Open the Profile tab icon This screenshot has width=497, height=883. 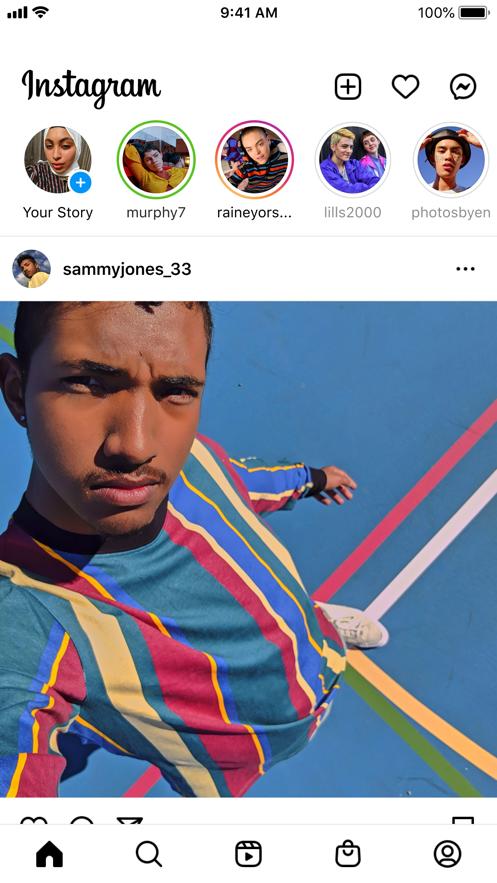(x=447, y=854)
